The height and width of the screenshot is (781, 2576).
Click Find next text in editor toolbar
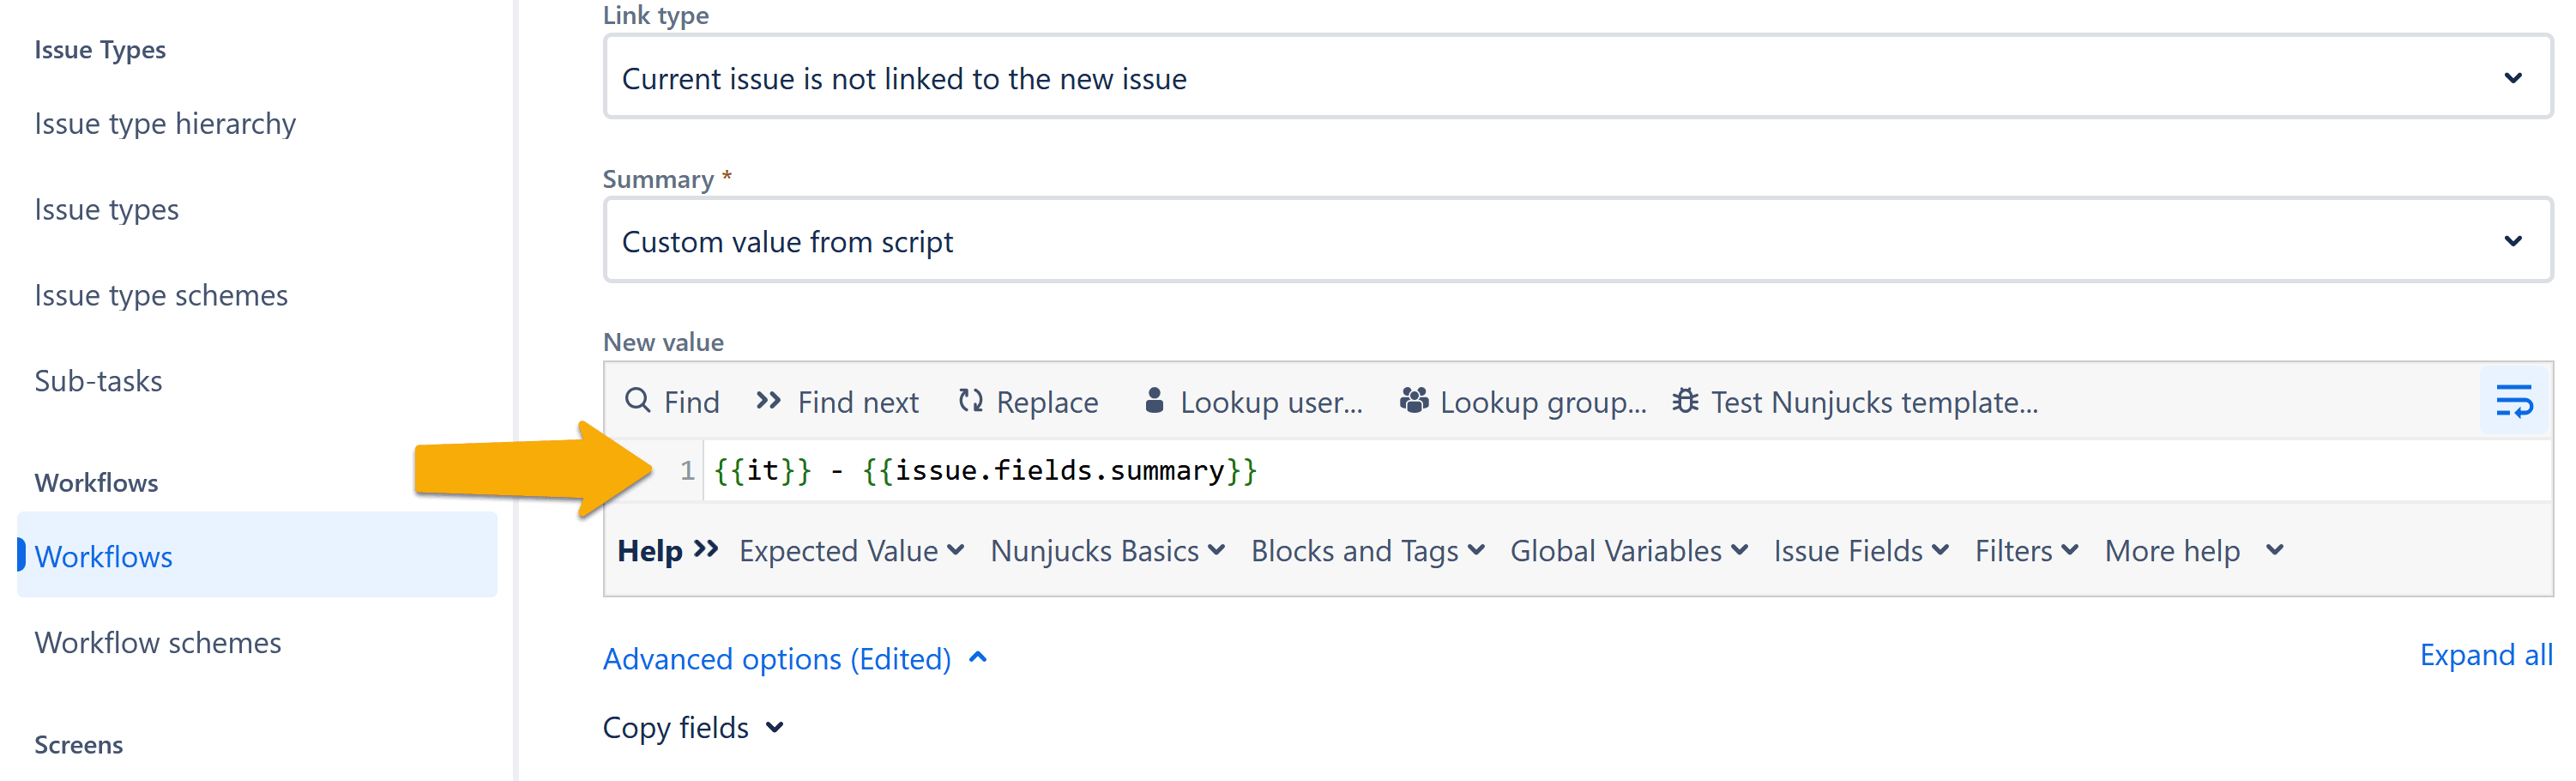857,402
